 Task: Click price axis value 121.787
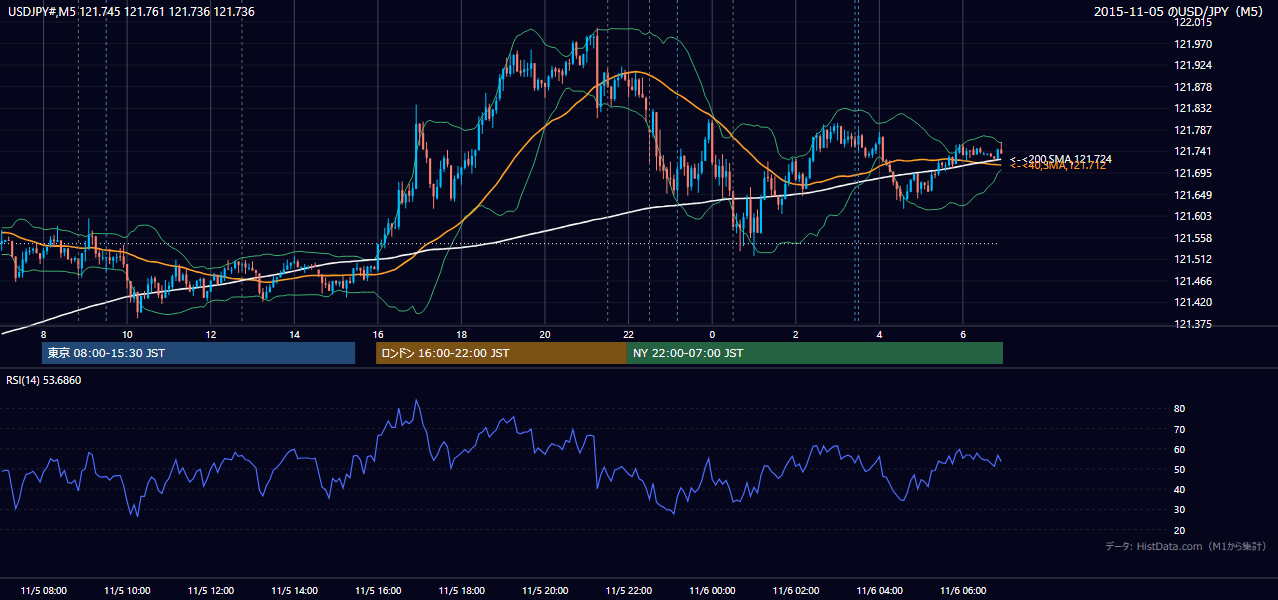[1195, 130]
